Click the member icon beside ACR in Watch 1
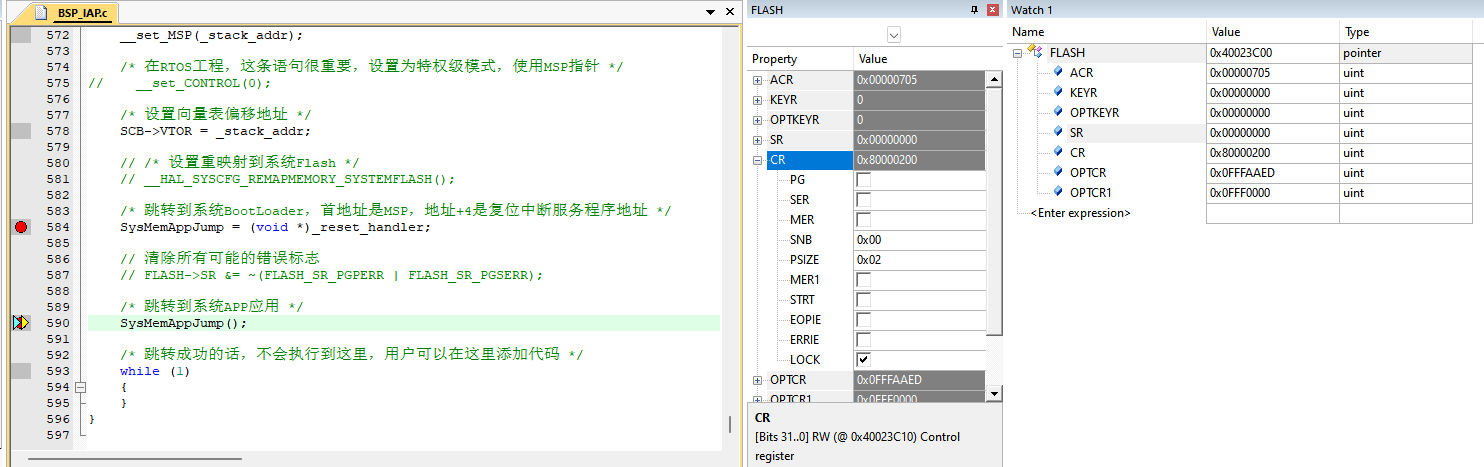 click(1058, 72)
